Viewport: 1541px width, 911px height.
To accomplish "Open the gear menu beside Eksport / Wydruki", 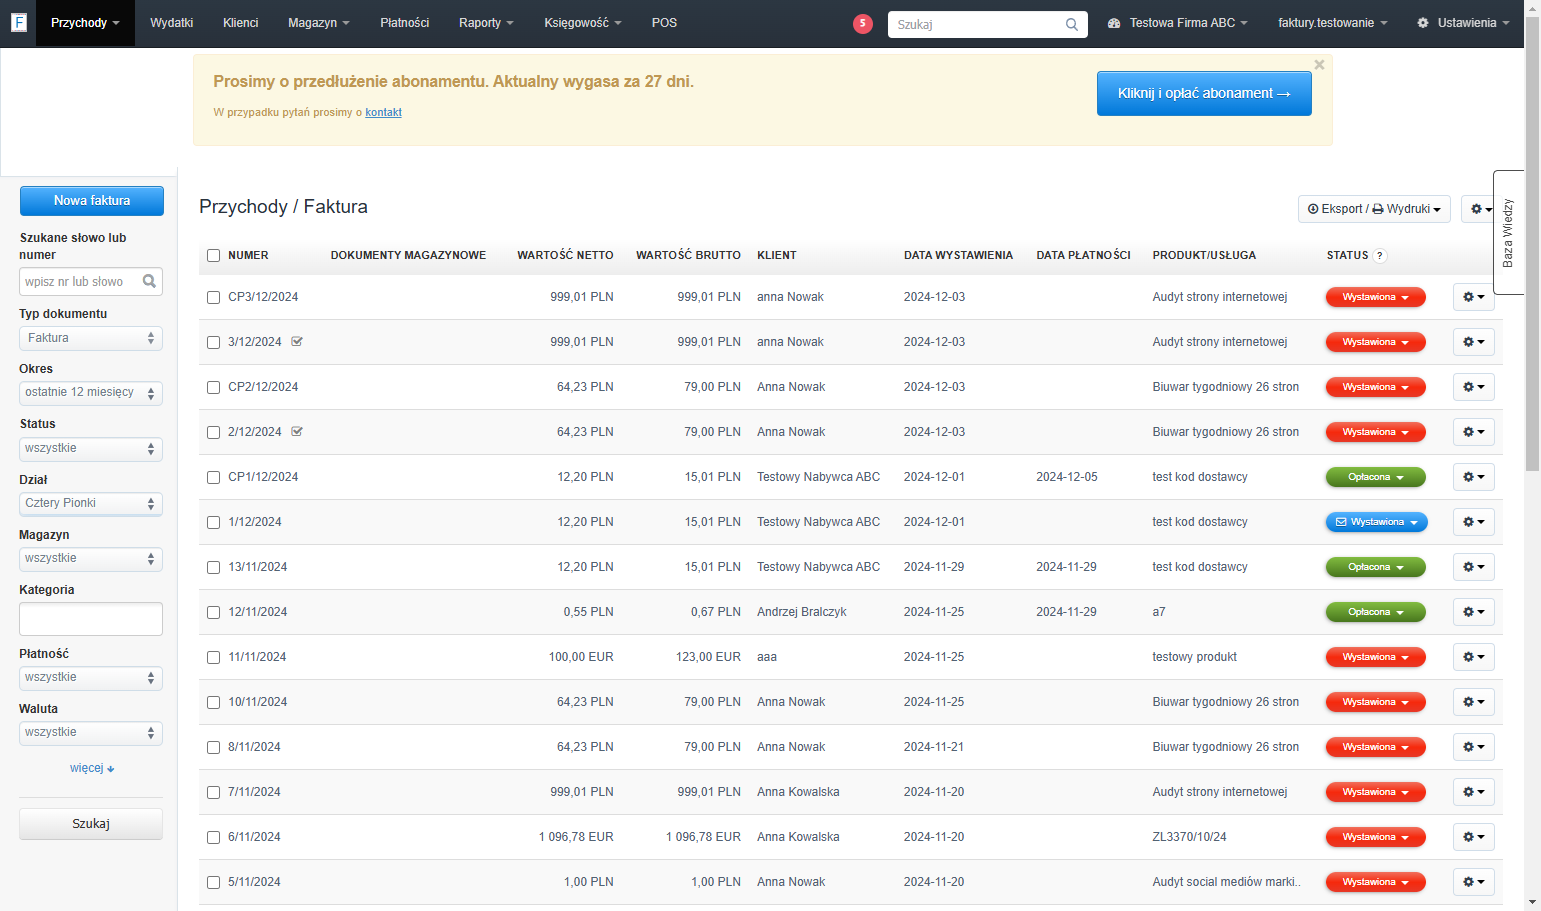I will click(x=1480, y=209).
